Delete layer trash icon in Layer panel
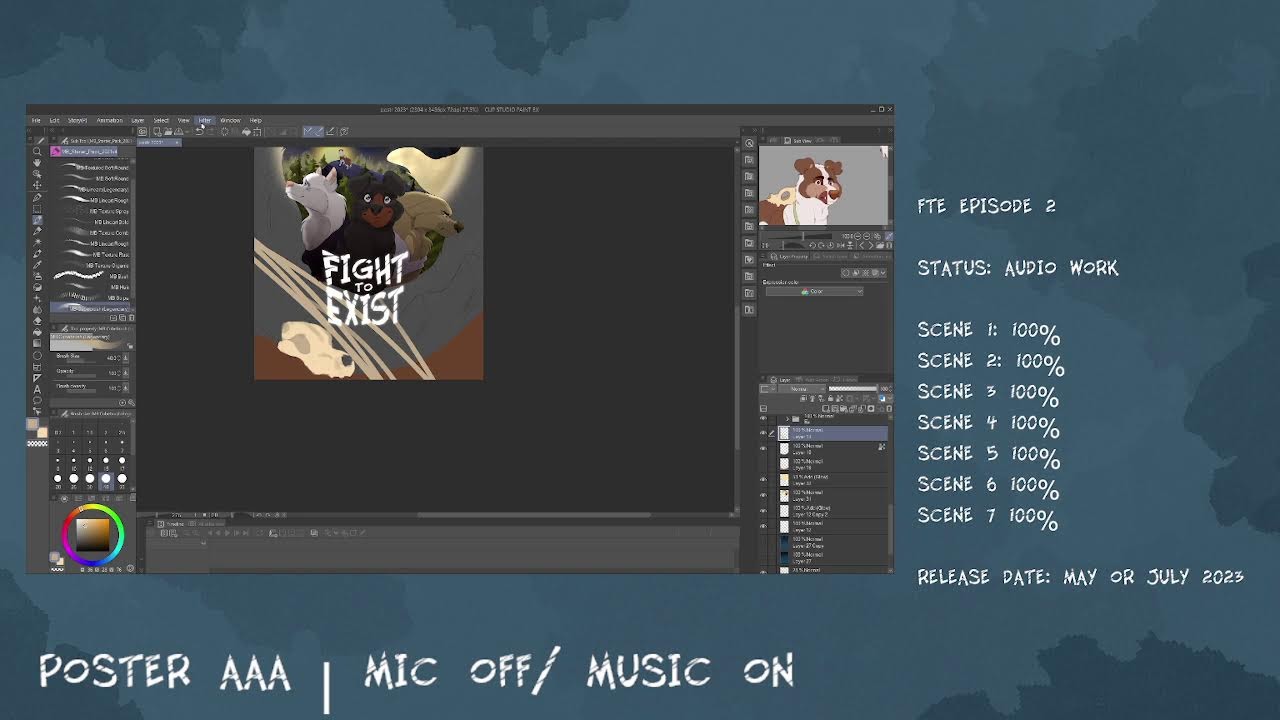This screenshot has height=720, width=1280. [889, 409]
